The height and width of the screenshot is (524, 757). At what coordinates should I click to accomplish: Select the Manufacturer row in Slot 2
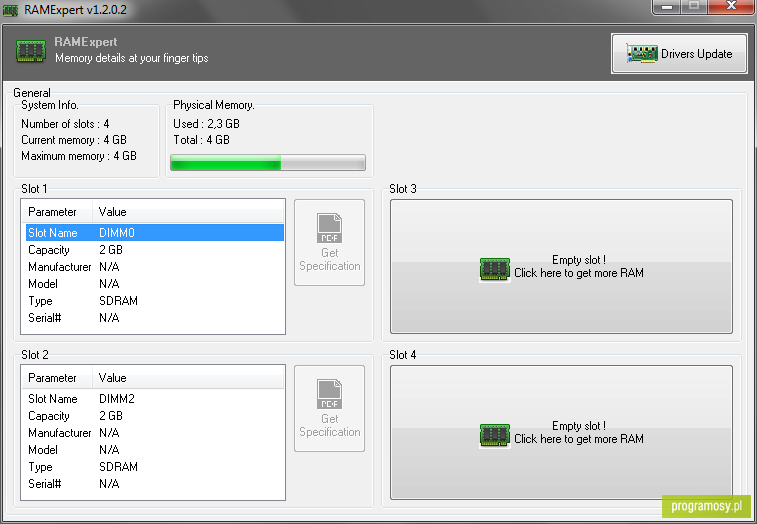(x=154, y=433)
